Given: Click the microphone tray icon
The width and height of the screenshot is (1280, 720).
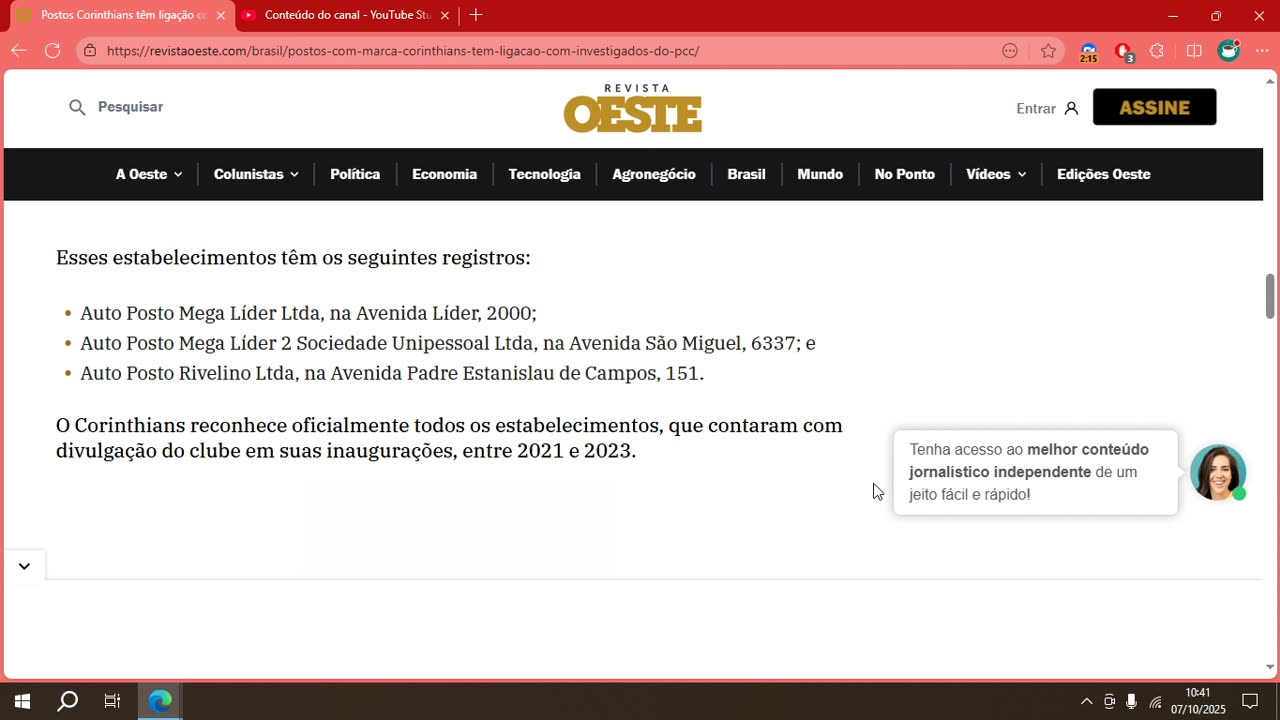Looking at the screenshot, I should click(x=1131, y=701).
